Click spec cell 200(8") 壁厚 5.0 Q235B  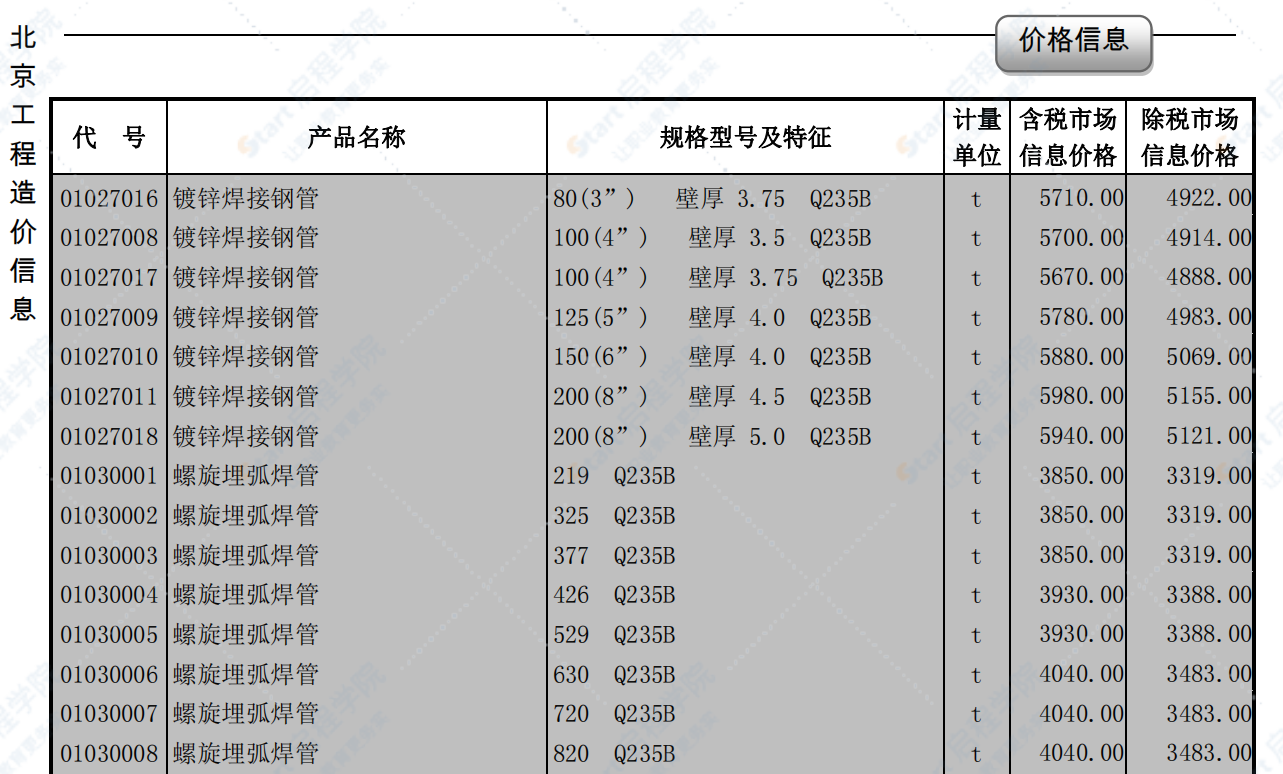coord(712,437)
